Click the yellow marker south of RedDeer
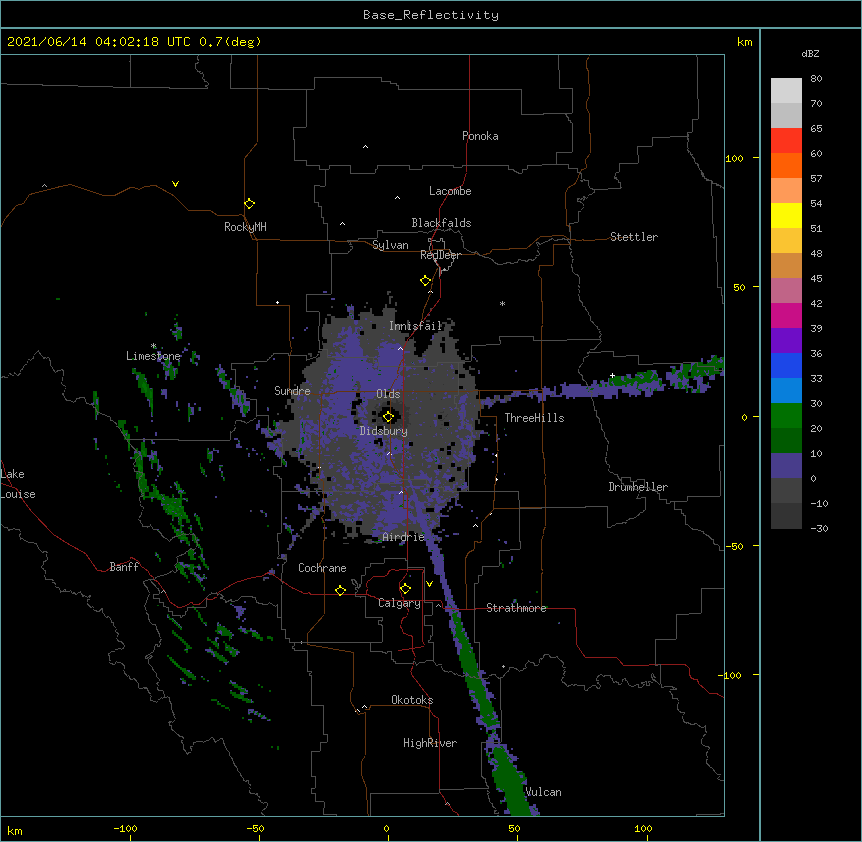The width and height of the screenshot is (862, 842). [x=425, y=281]
